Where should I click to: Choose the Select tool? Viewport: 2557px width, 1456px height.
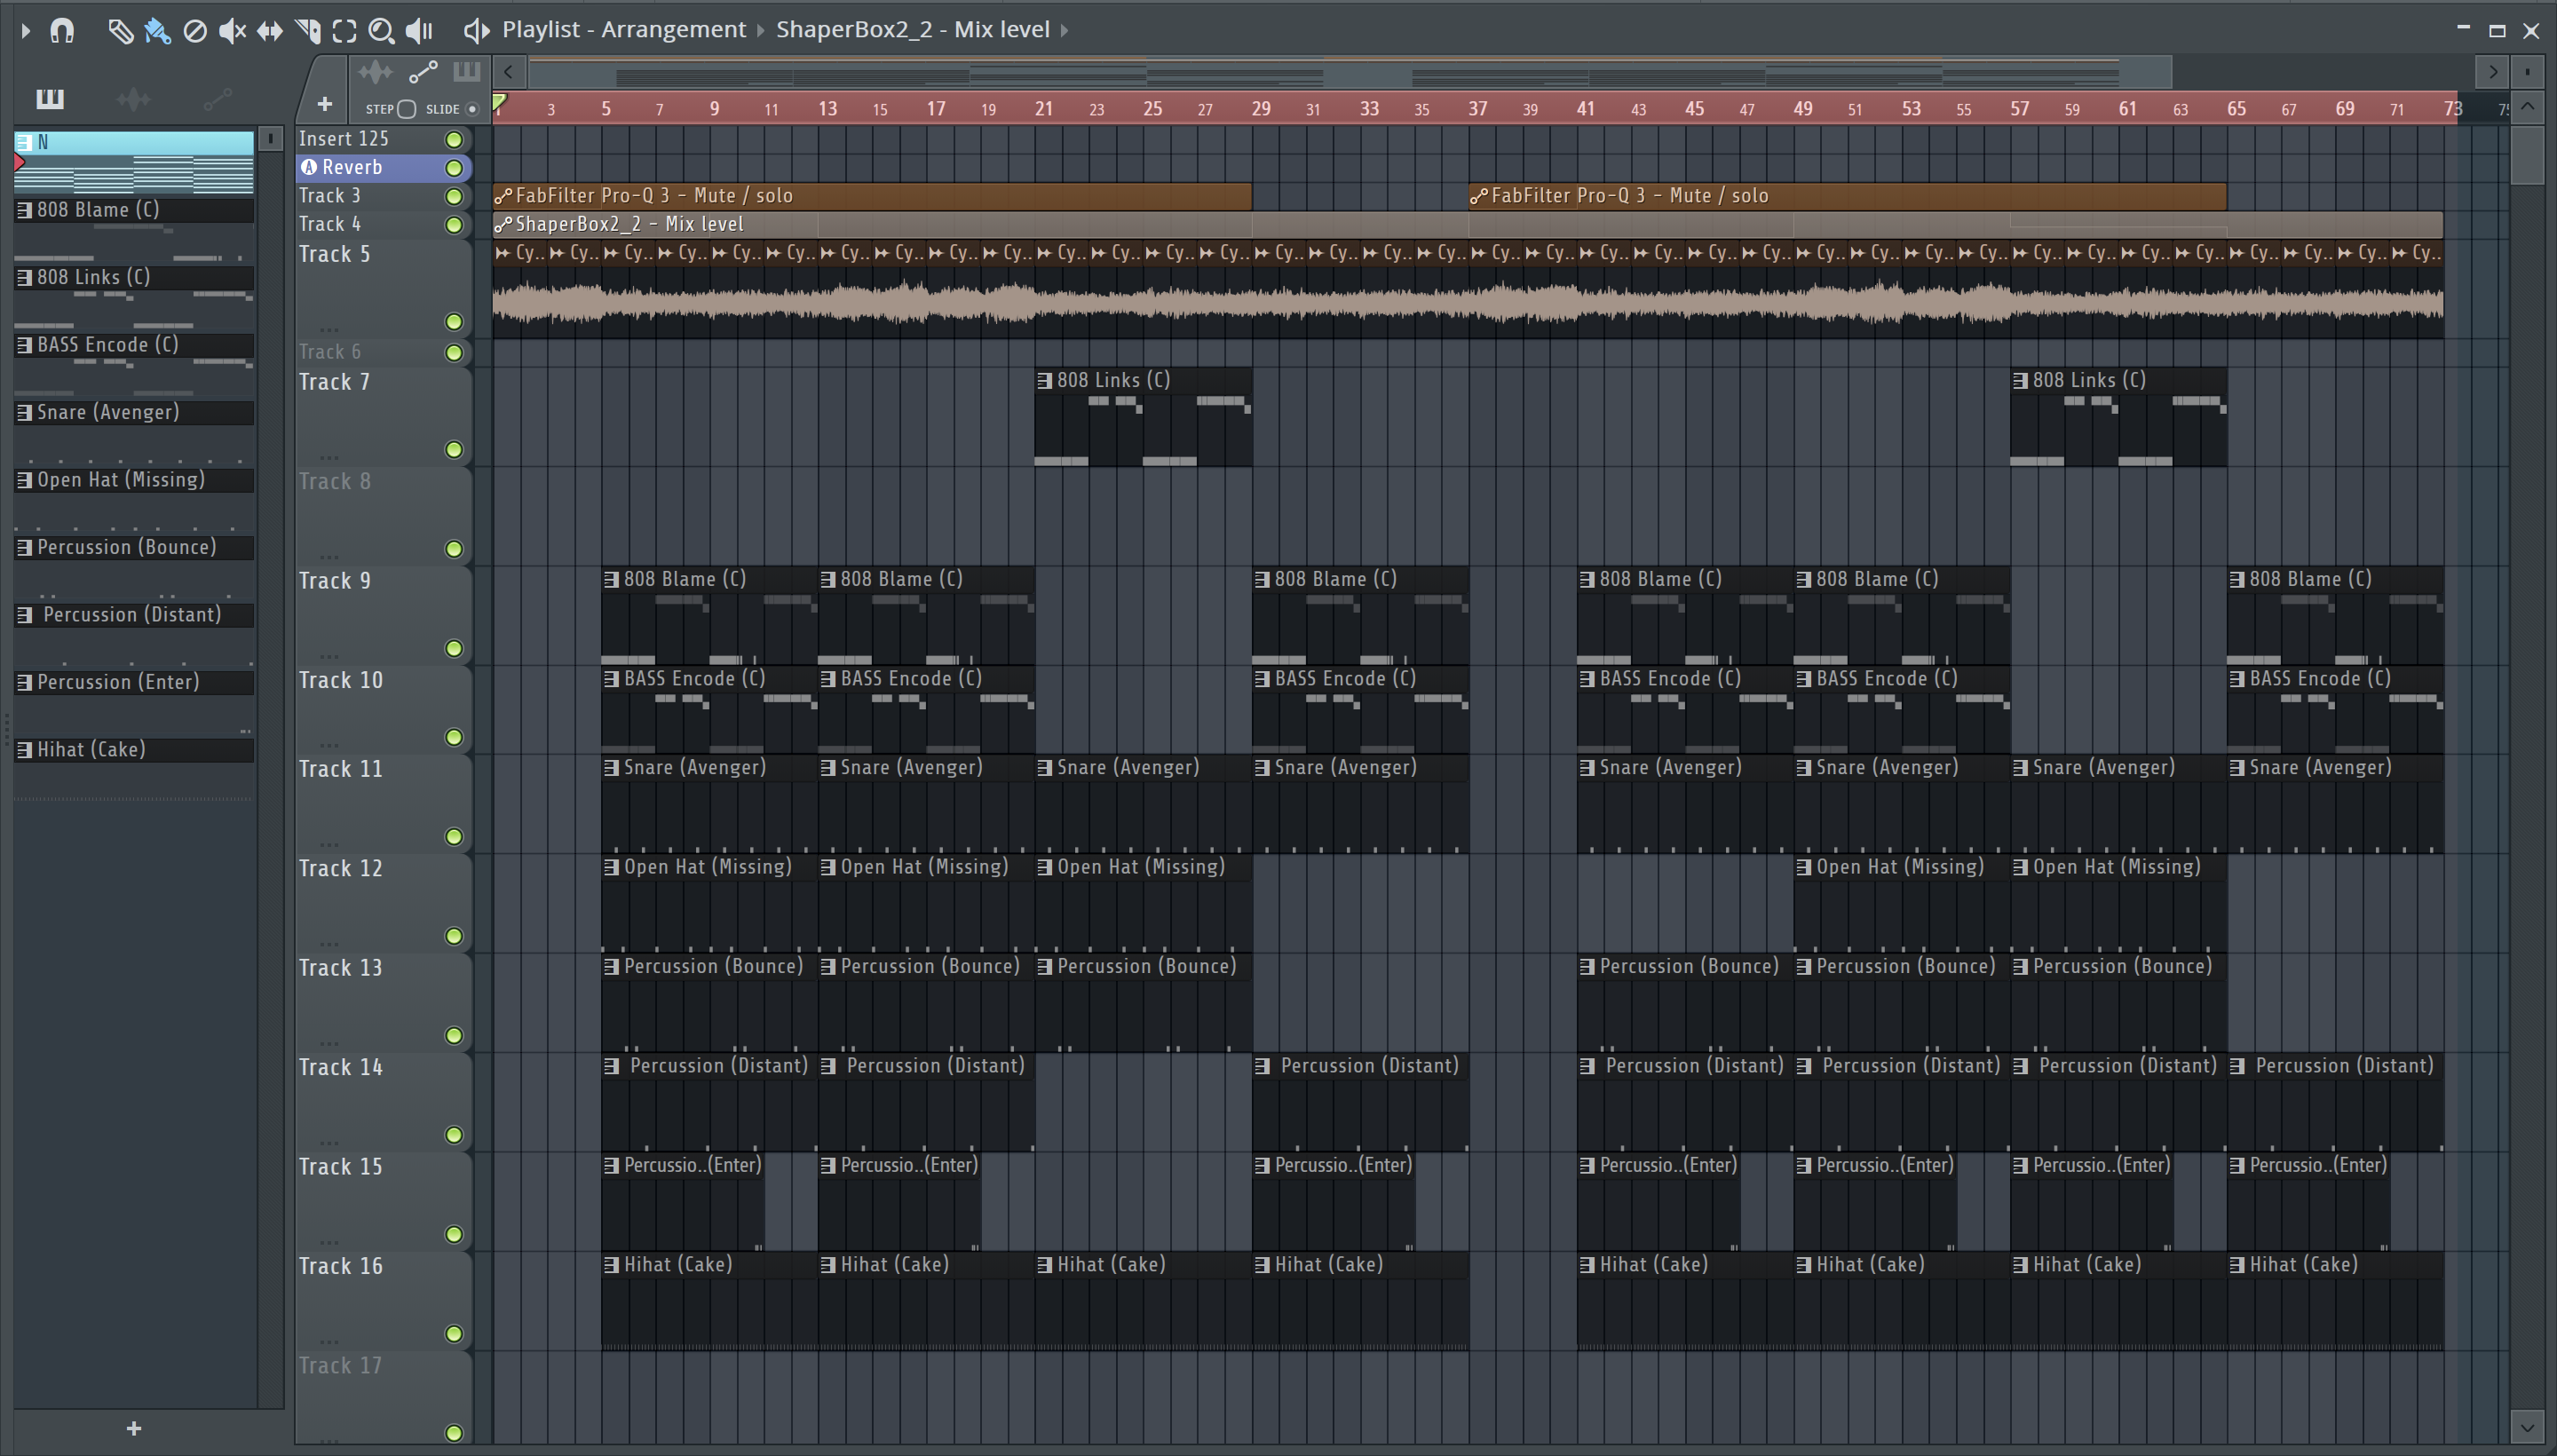click(344, 31)
